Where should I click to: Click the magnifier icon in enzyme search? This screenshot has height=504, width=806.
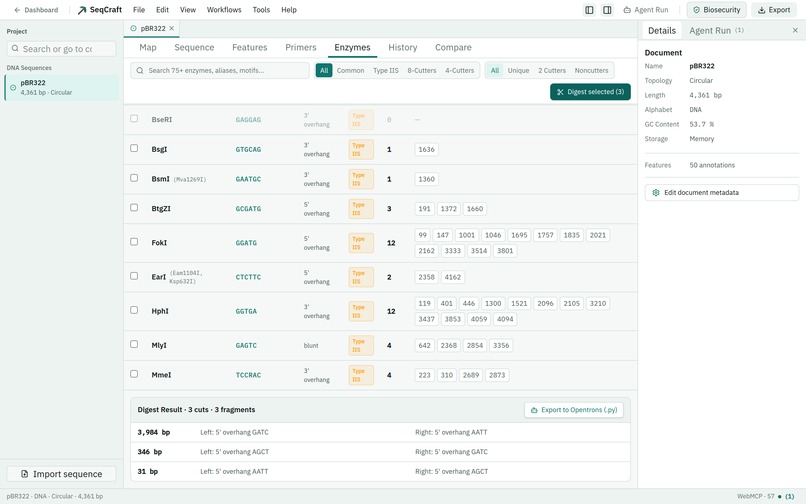point(140,70)
